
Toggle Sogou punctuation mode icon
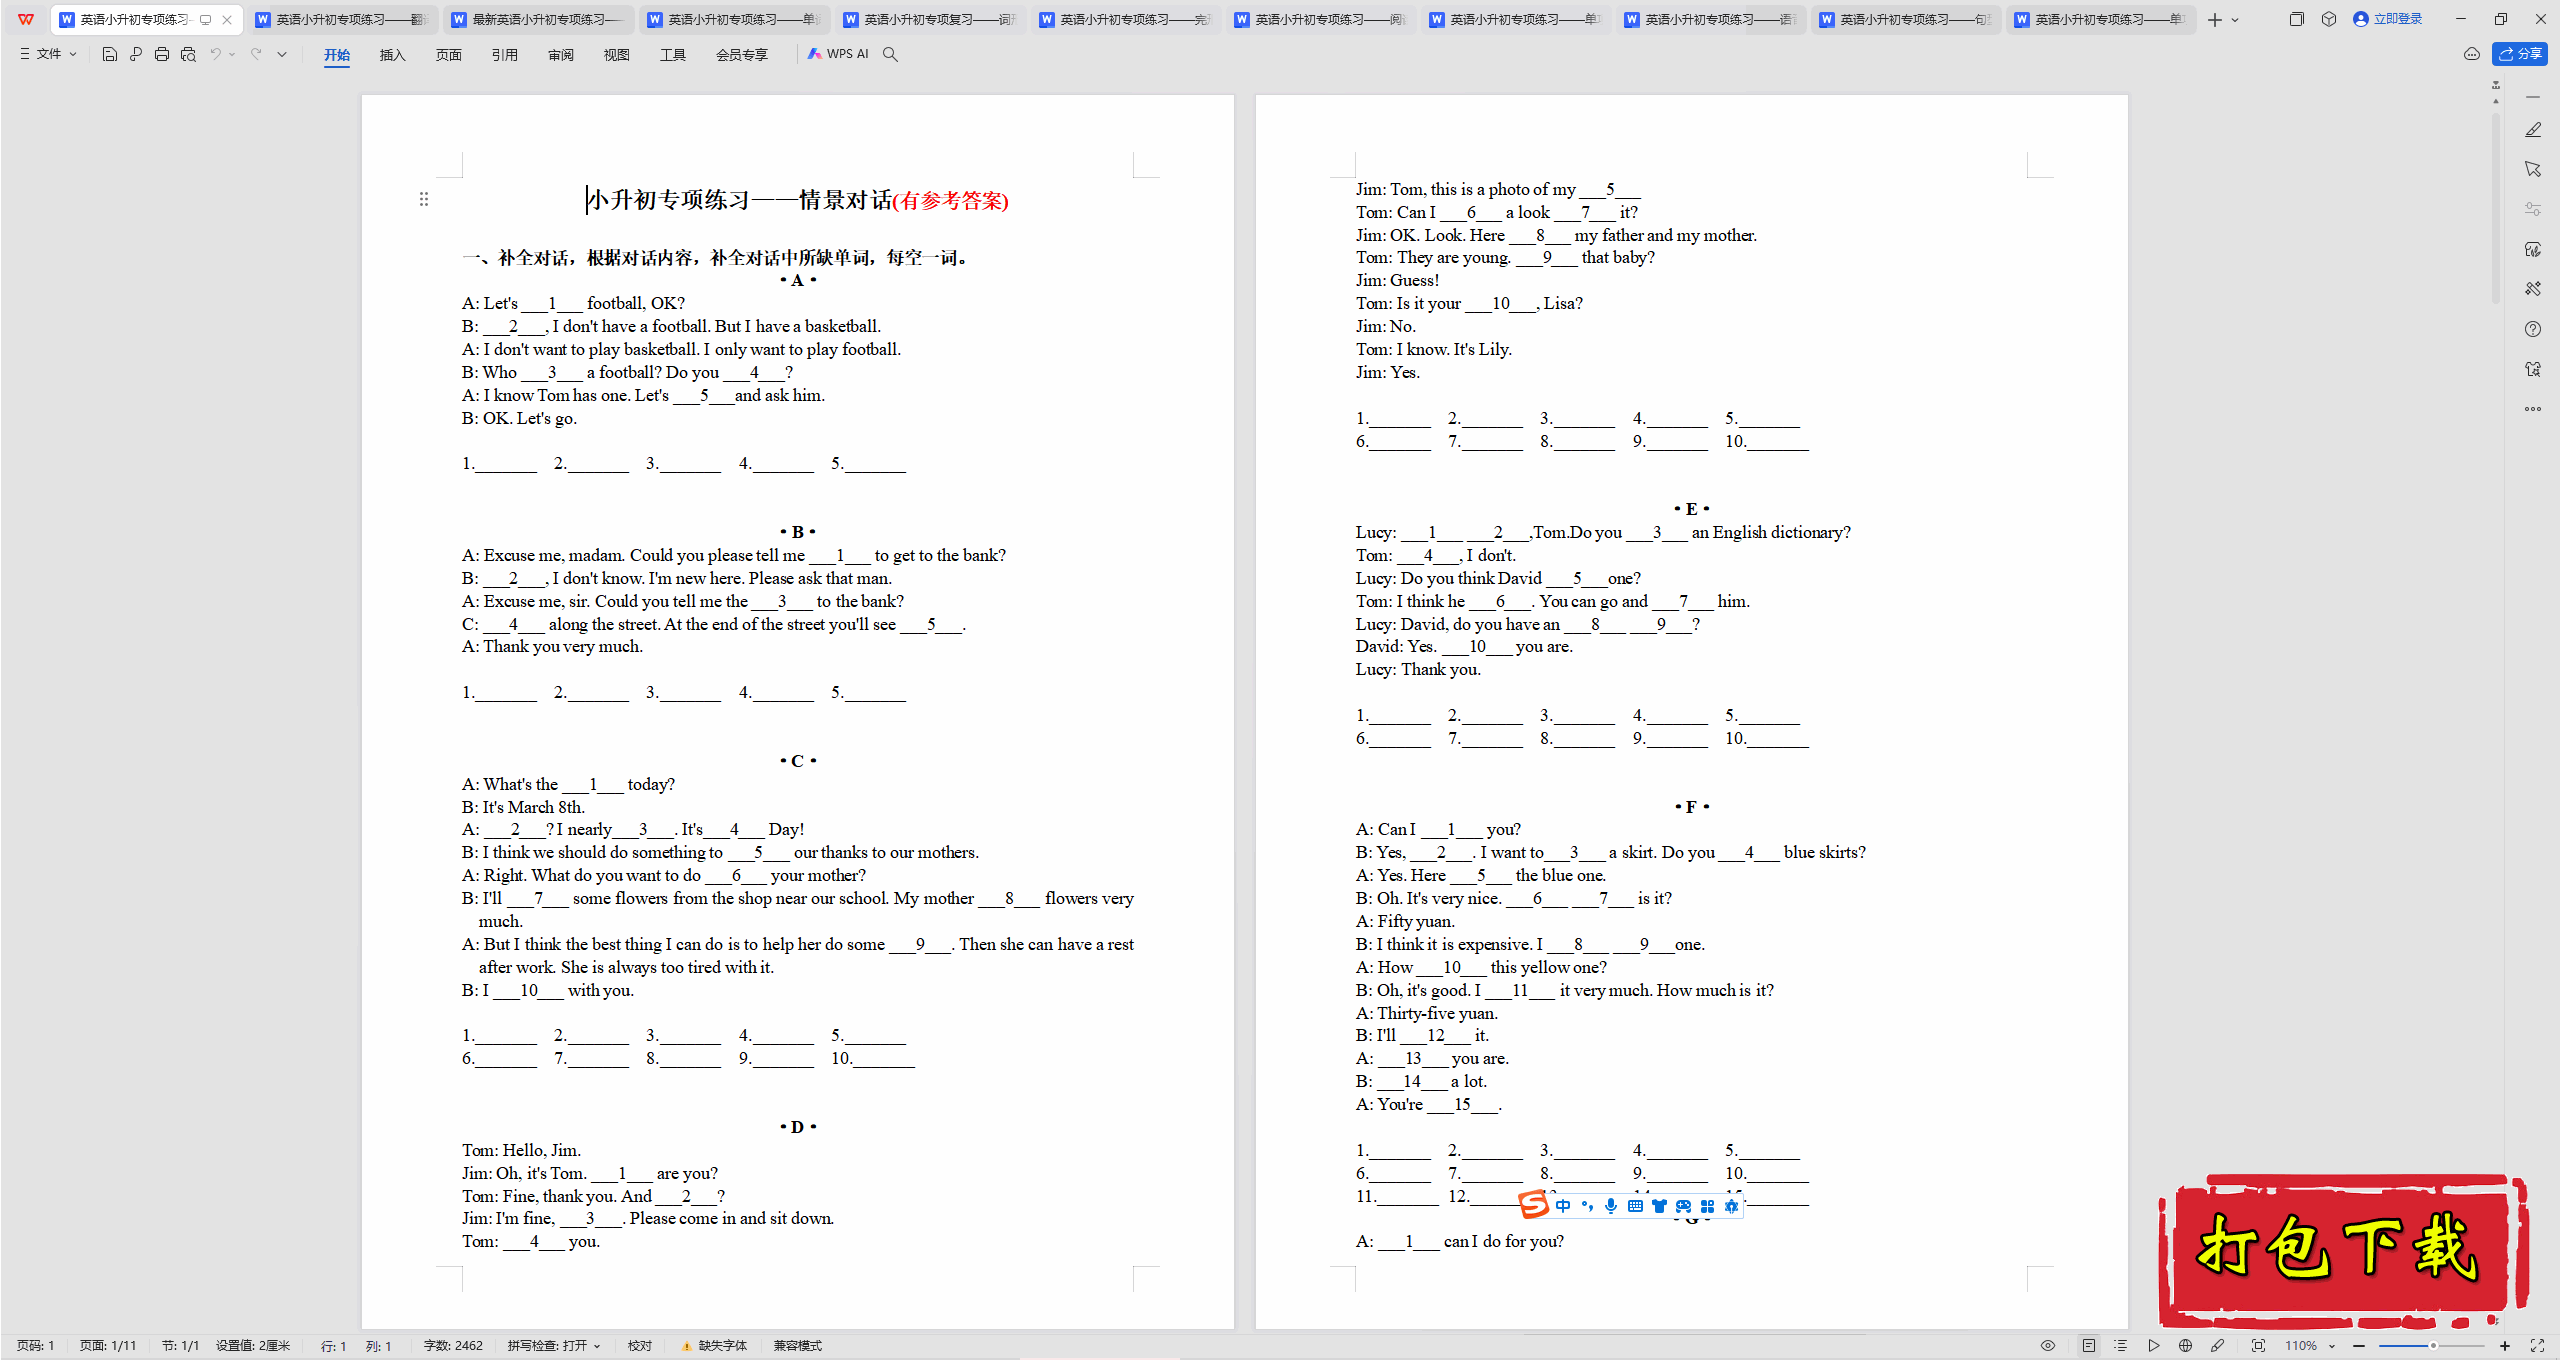point(1587,1206)
